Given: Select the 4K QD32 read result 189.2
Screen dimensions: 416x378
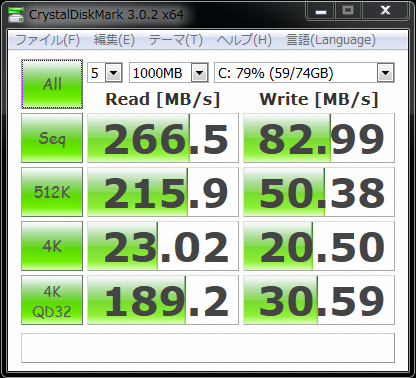Looking at the screenshot, I should coord(163,300).
